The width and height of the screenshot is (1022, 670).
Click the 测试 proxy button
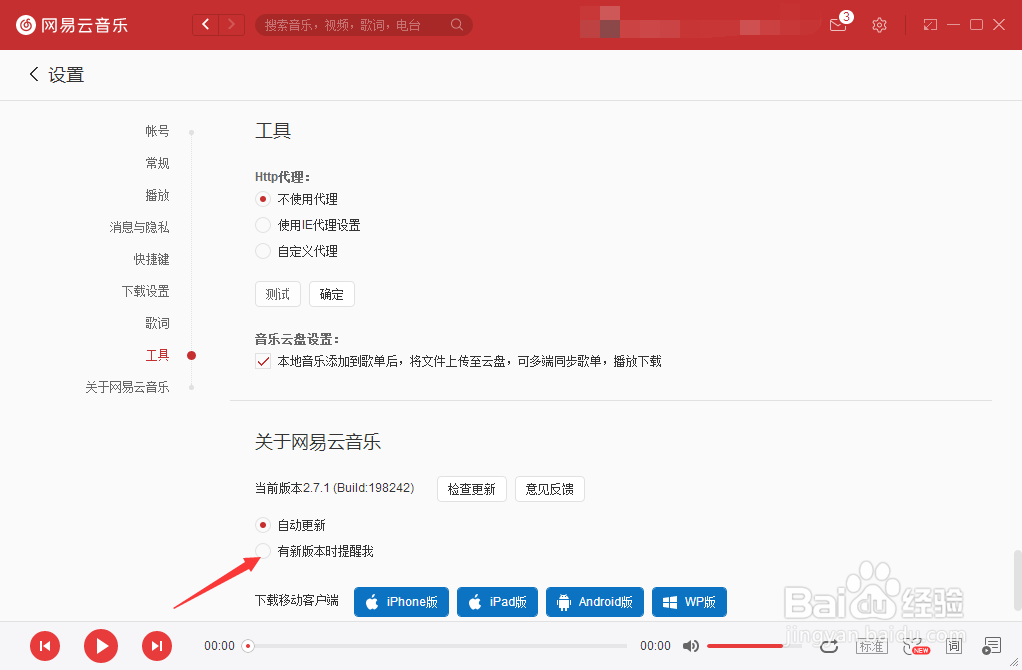pos(278,294)
